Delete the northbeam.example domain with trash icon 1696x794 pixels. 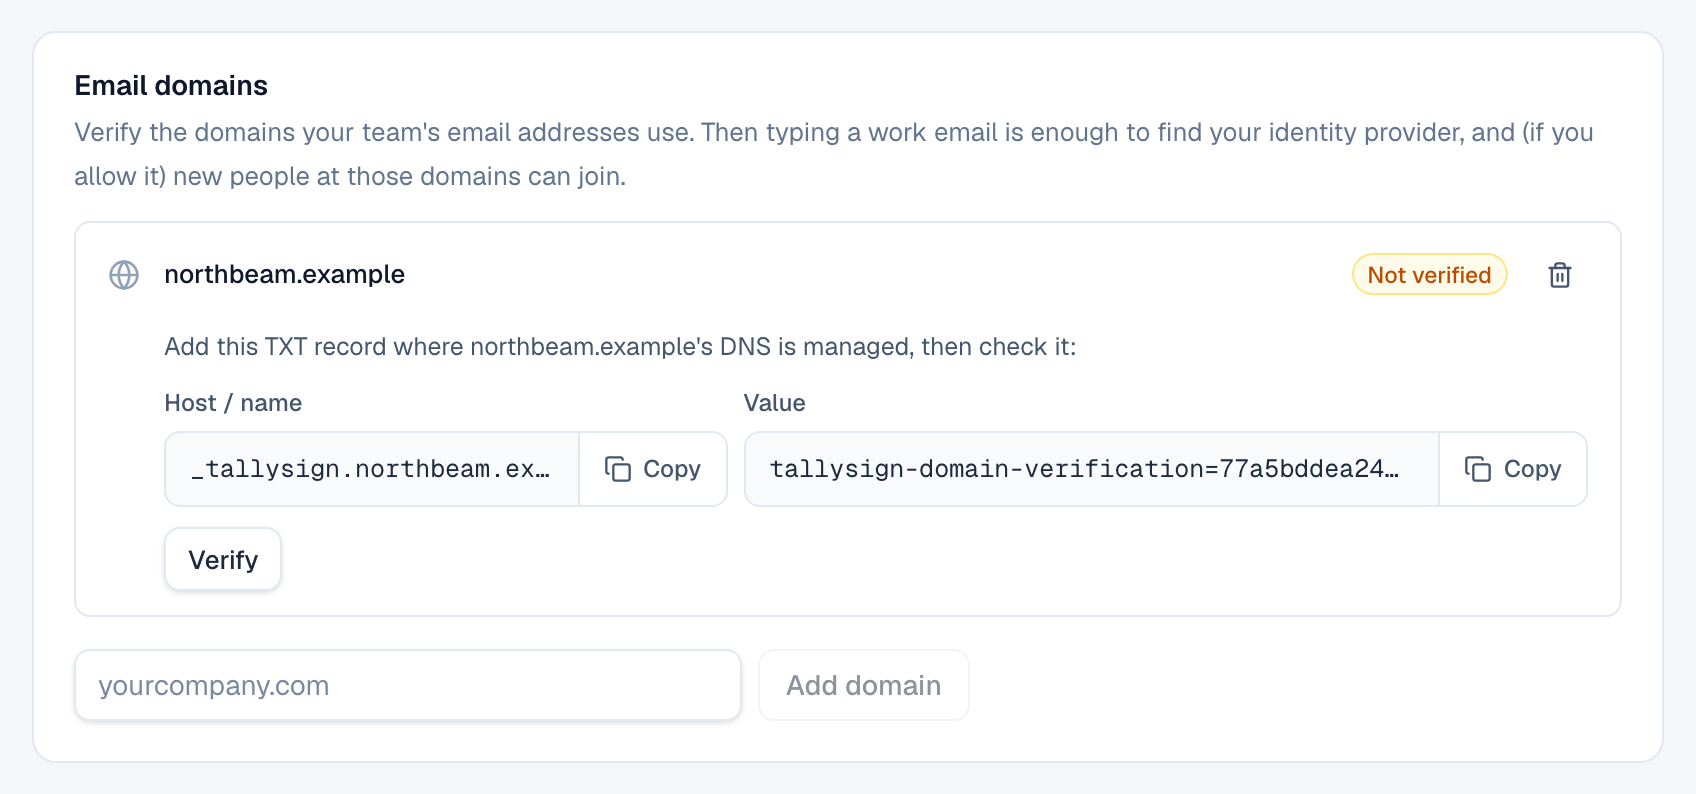click(1560, 275)
